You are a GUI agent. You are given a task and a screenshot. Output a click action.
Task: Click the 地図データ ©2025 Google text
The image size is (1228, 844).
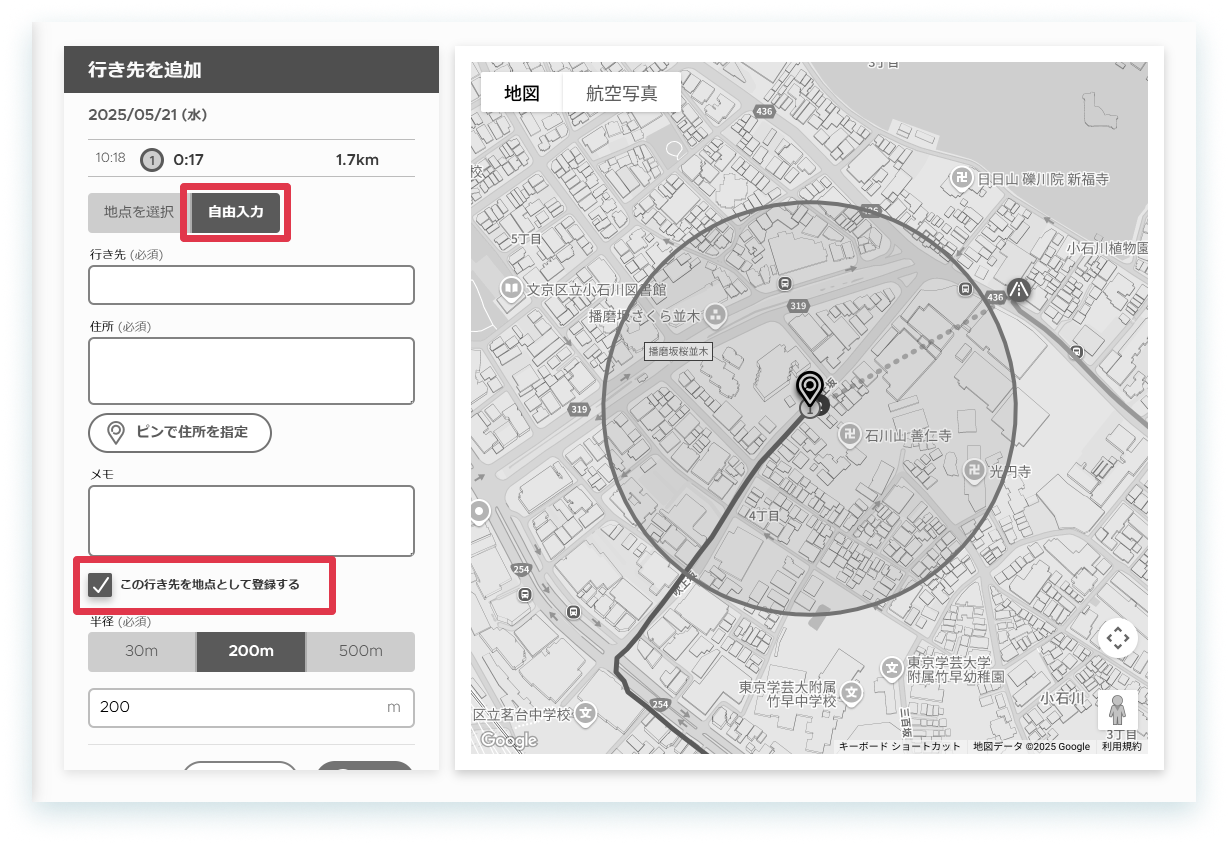(x=1031, y=747)
